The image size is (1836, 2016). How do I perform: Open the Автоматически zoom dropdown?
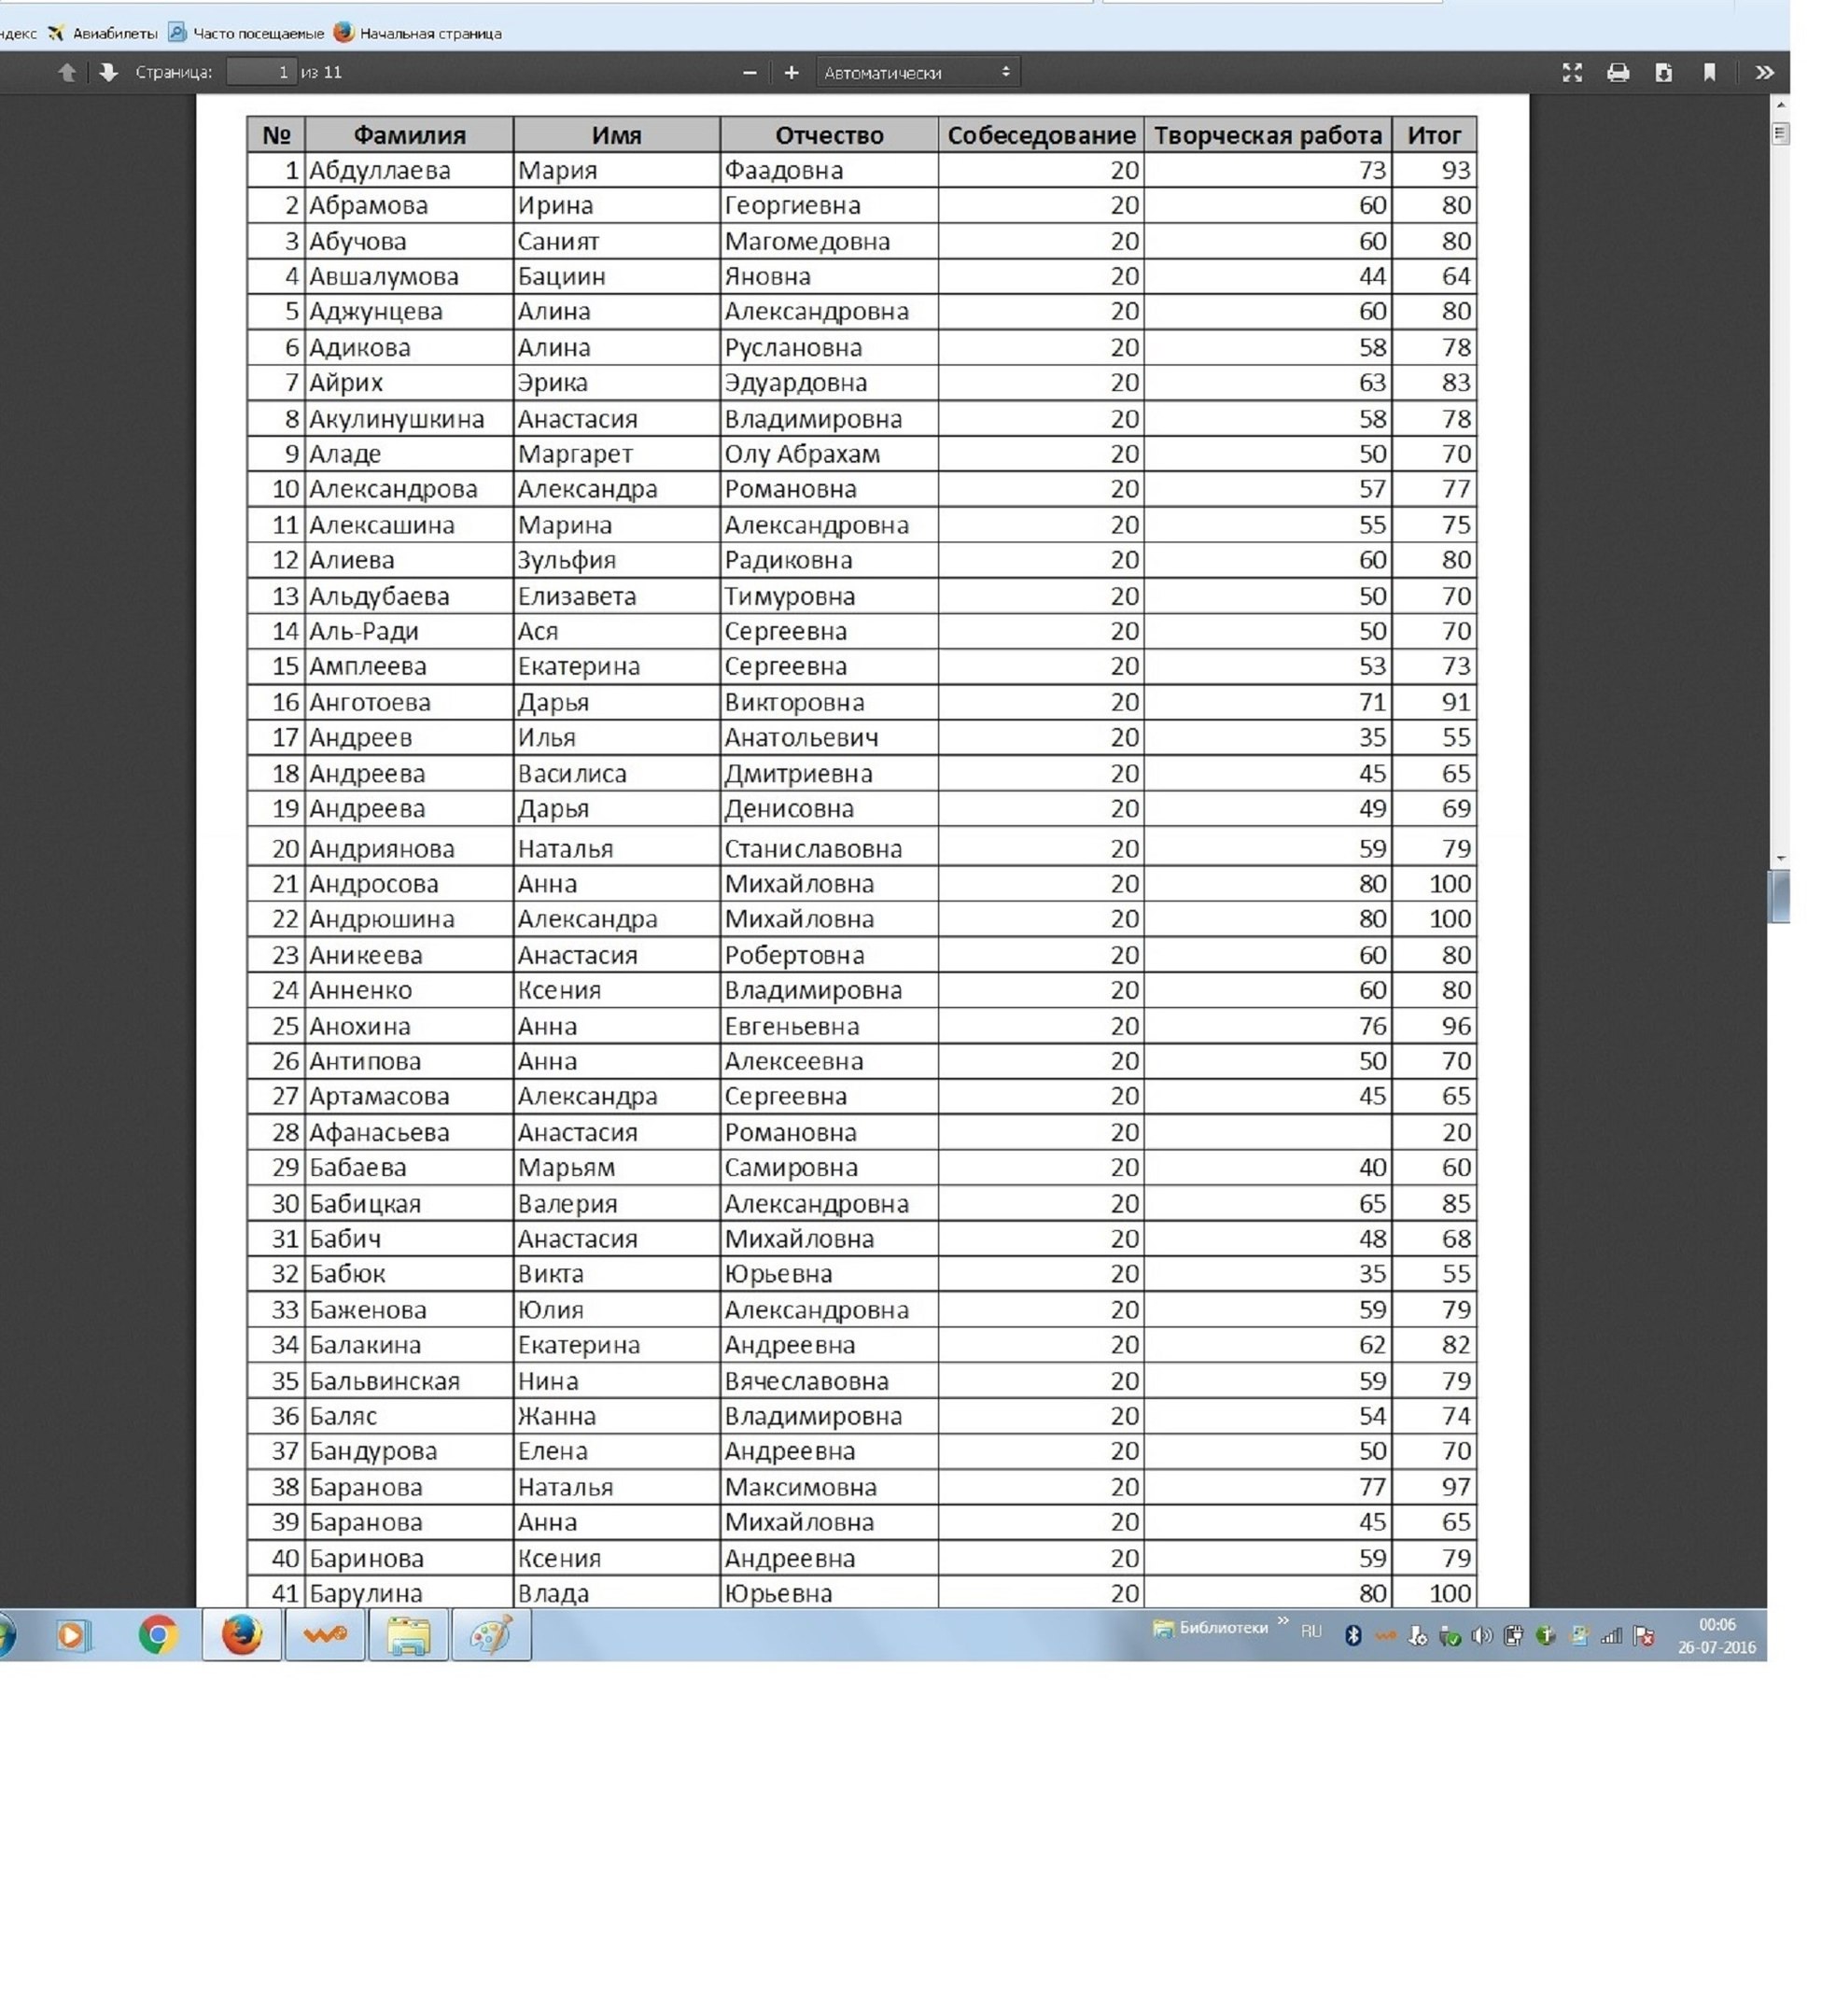pyautogui.click(x=917, y=73)
